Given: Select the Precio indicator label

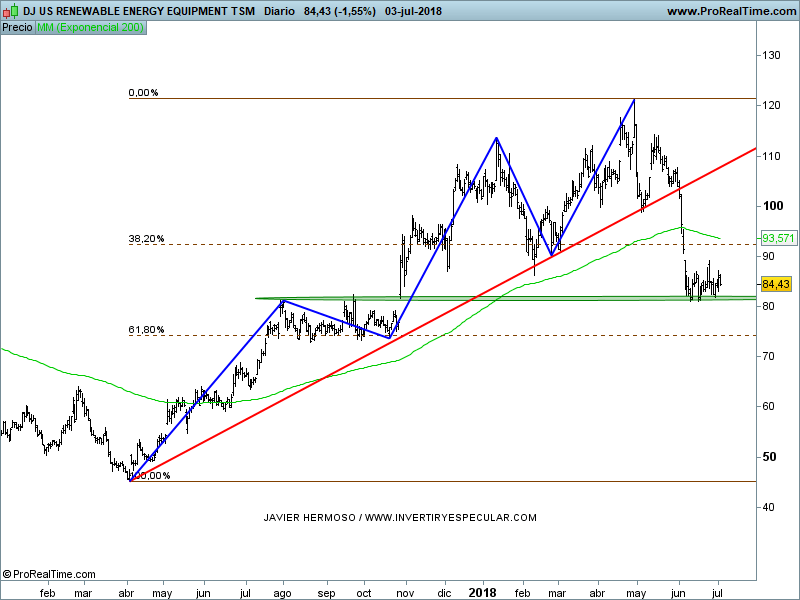Looking at the screenshot, I should pyautogui.click(x=17, y=27).
